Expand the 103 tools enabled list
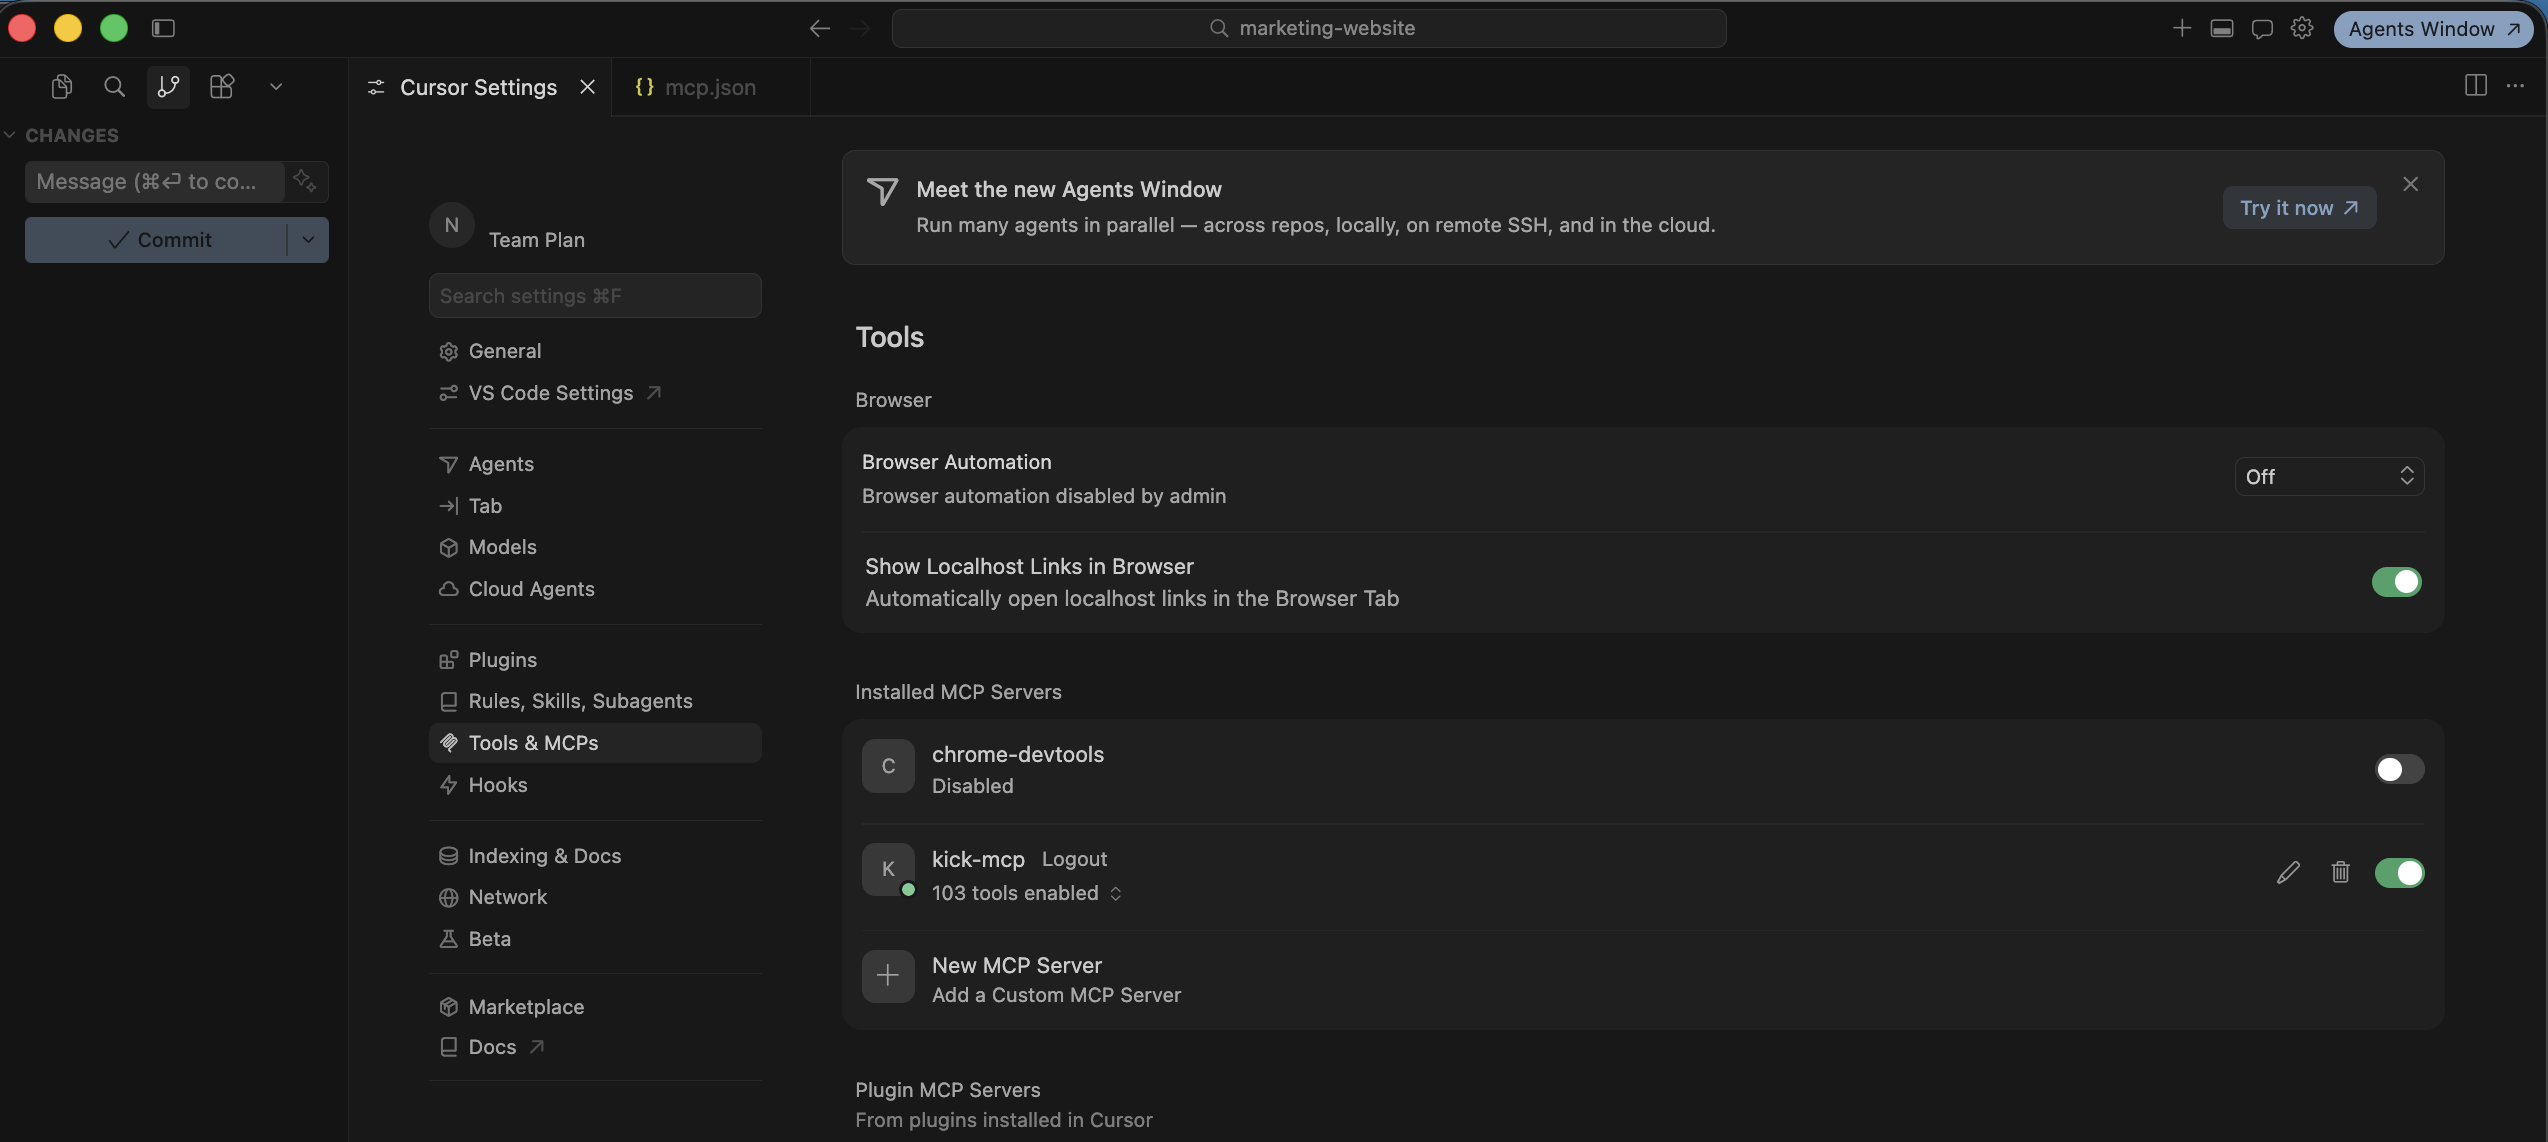The height and width of the screenshot is (1142, 2548). tap(1027, 893)
